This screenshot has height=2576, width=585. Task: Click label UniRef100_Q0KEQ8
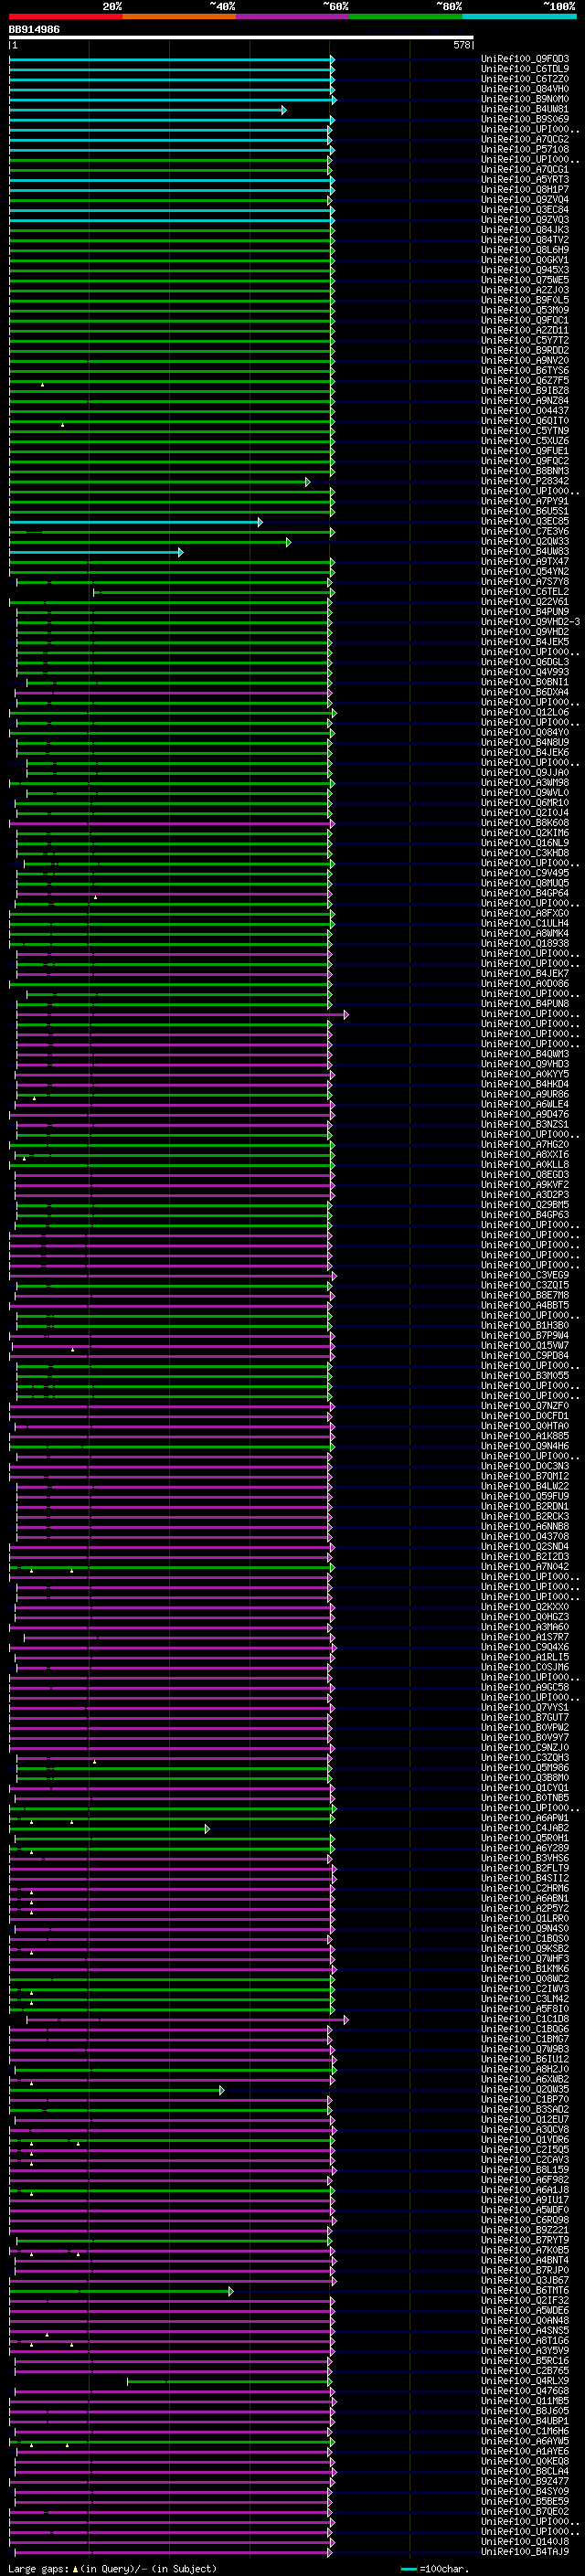[x=525, y=2461]
